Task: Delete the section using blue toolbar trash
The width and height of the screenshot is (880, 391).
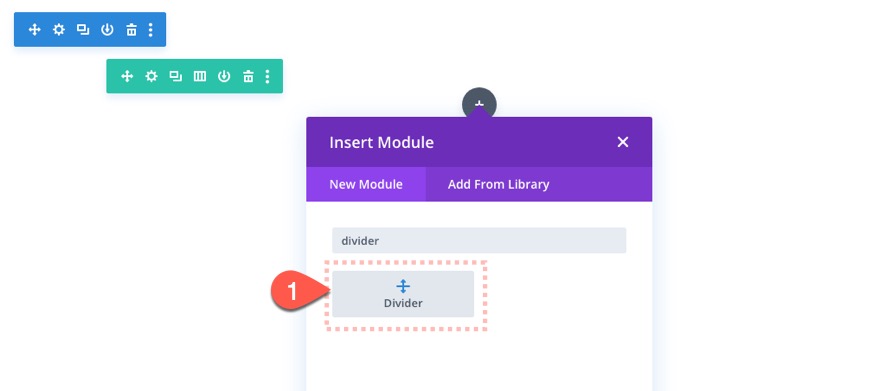Action: click(x=131, y=30)
